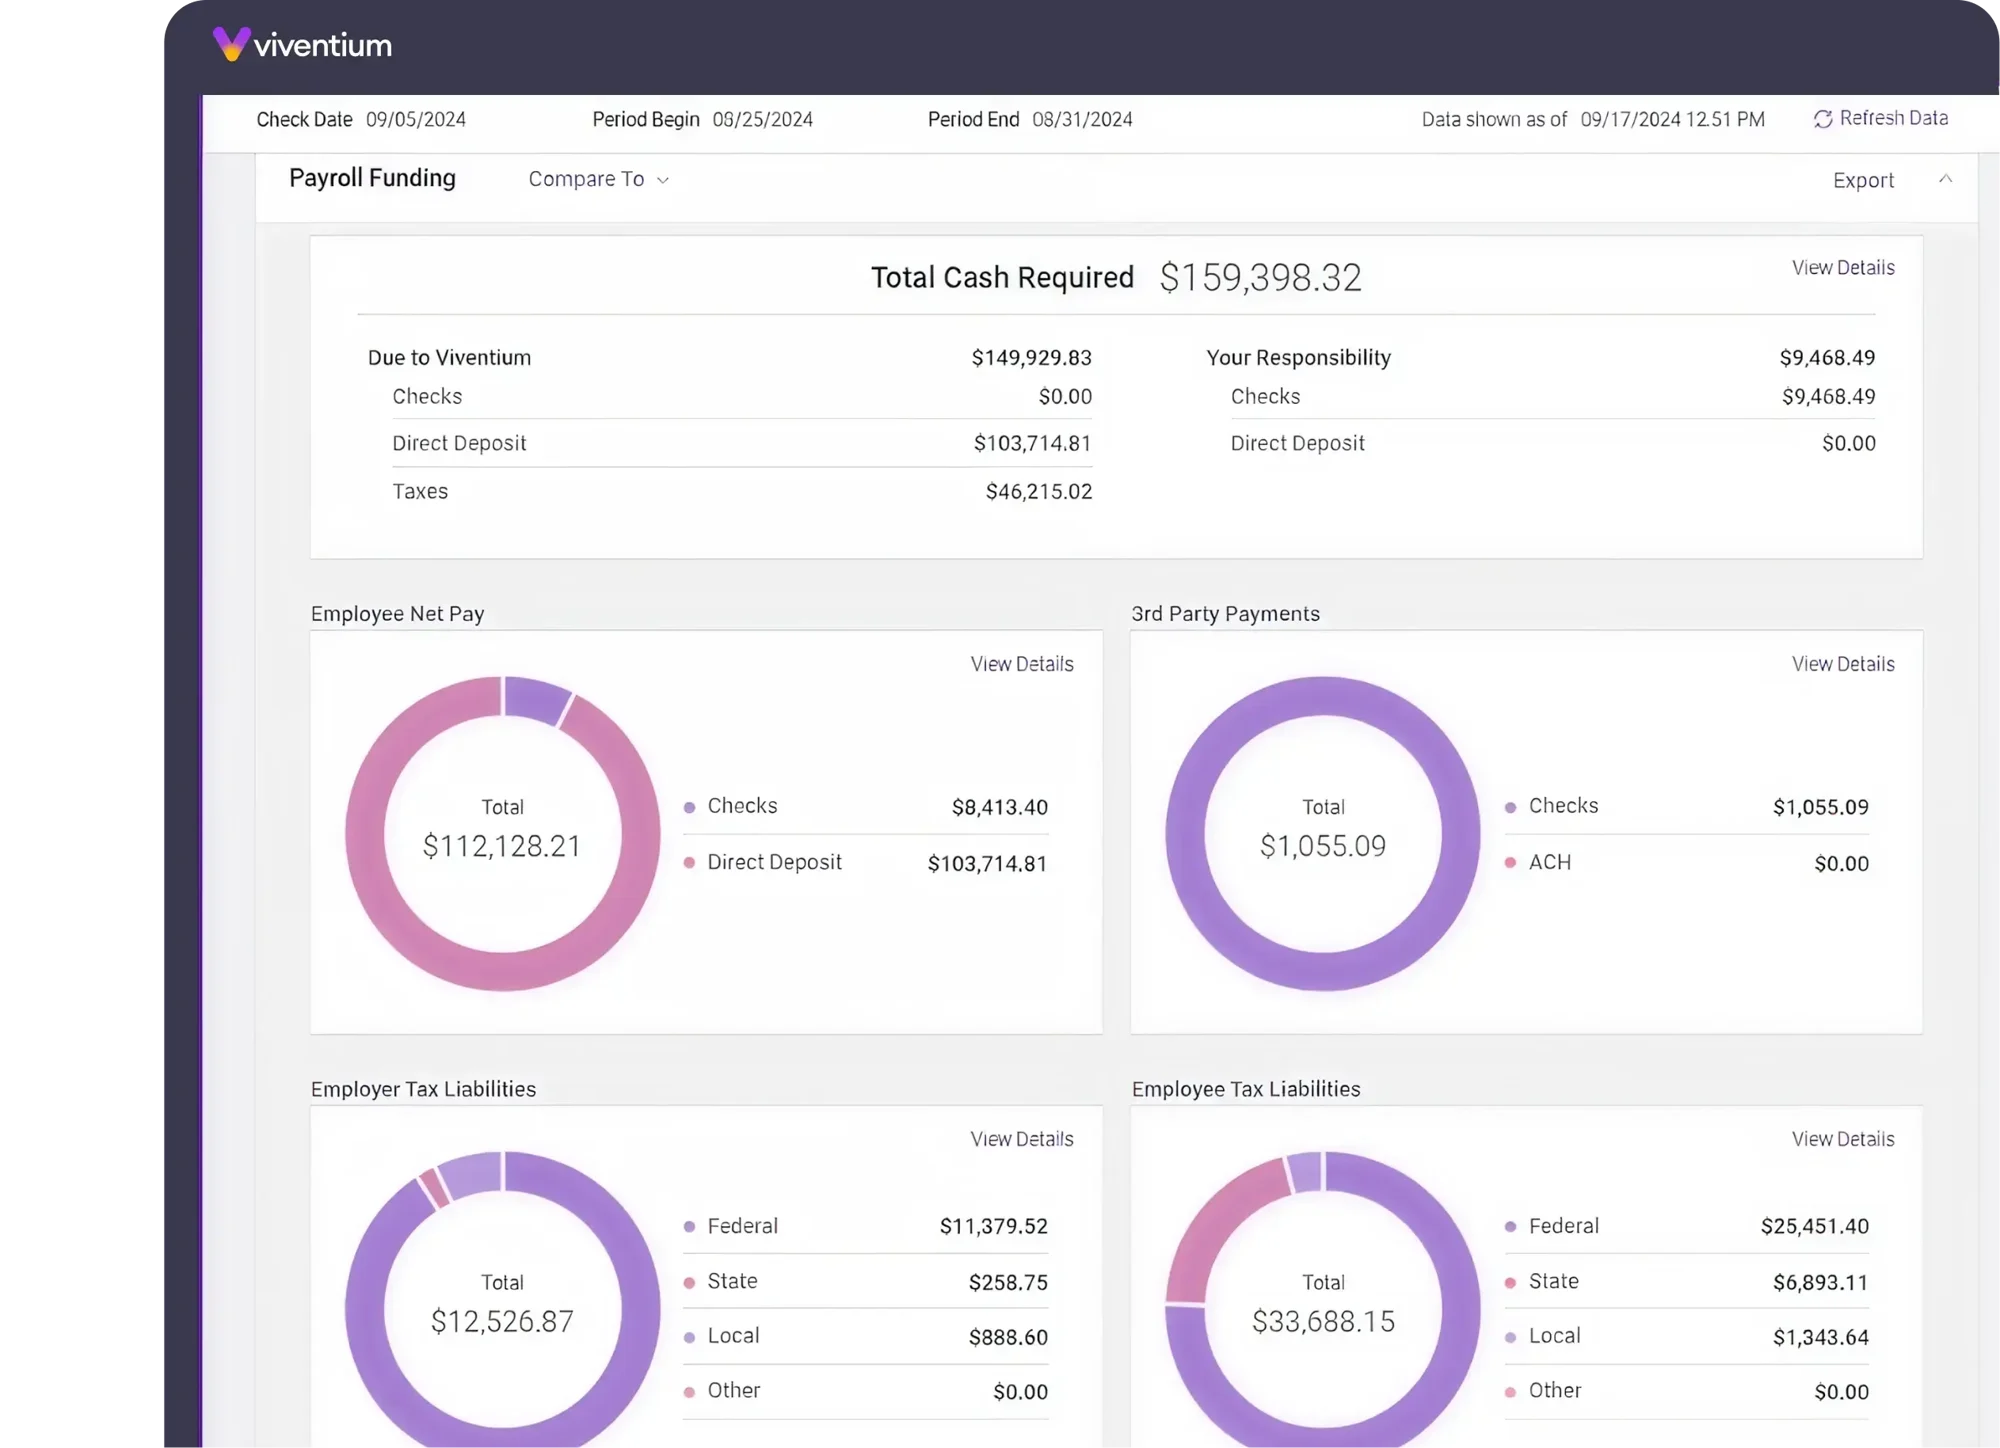Collapse the Payroll Funding panel chevron
This screenshot has width=2000, height=1448.
1945,179
